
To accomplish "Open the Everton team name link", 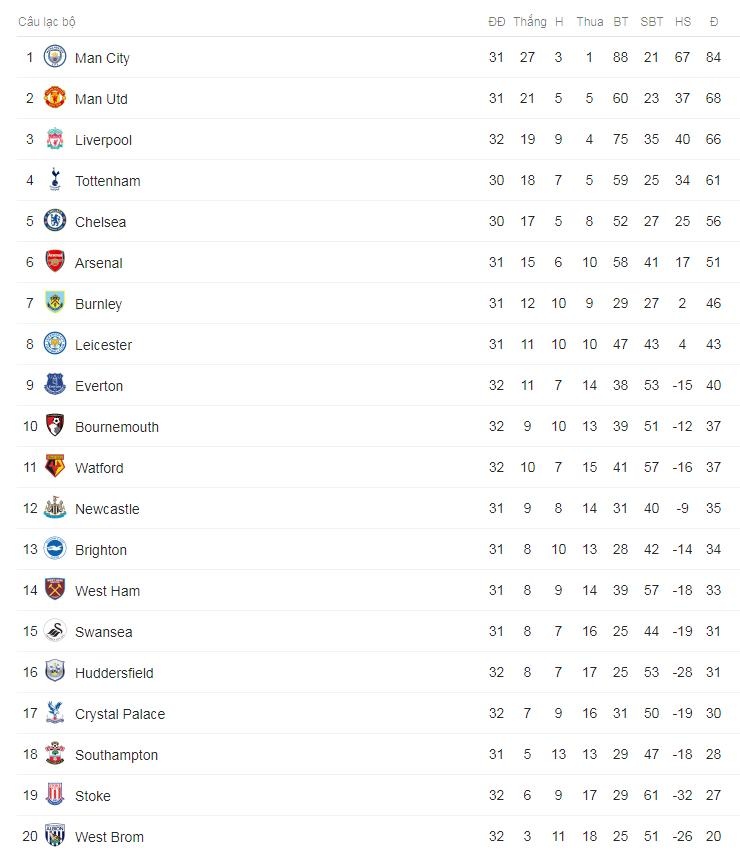I will 99,386.
